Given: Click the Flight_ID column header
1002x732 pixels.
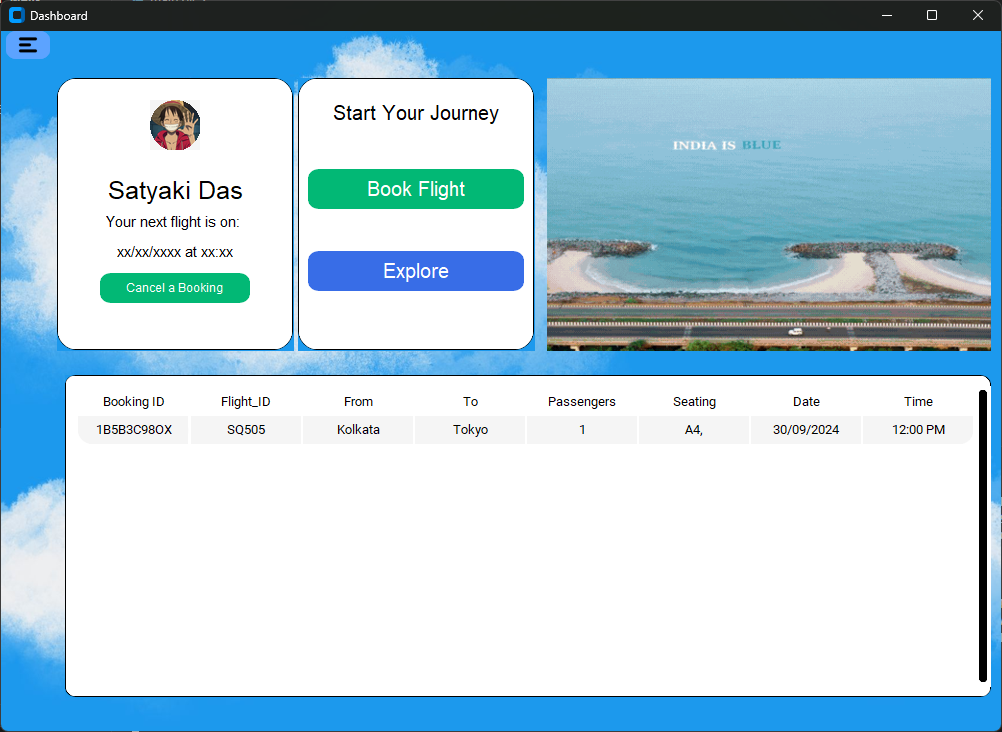Looking at the screenshot, I should pos(246,401).
